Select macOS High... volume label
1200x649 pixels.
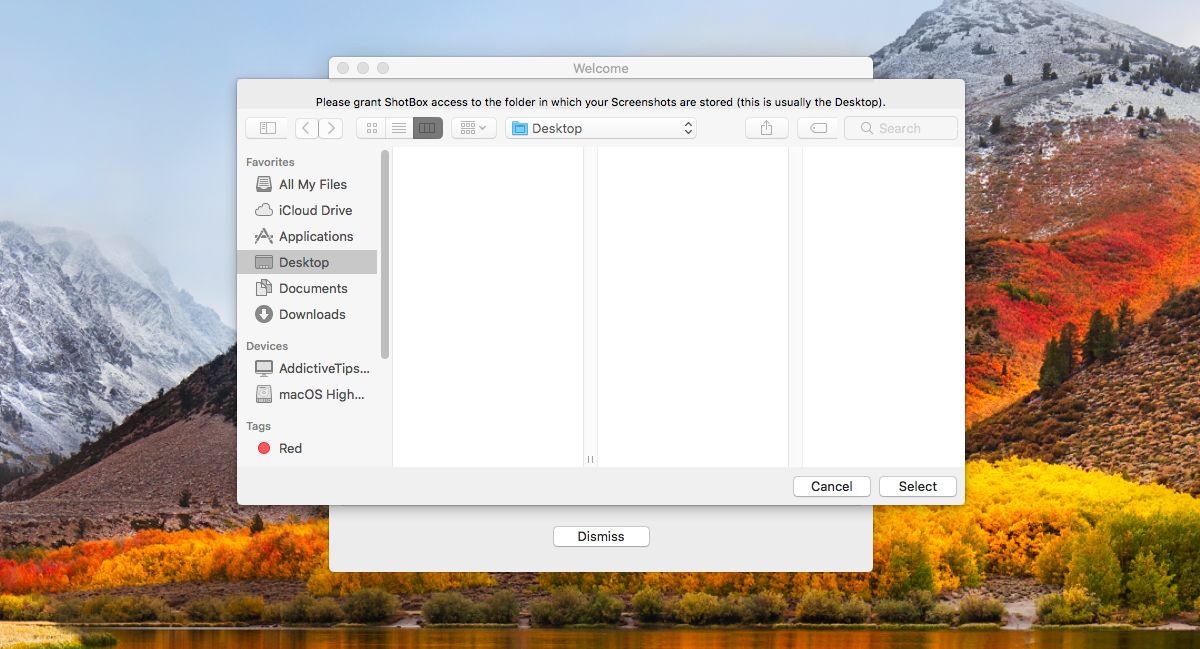click(322, 394)
